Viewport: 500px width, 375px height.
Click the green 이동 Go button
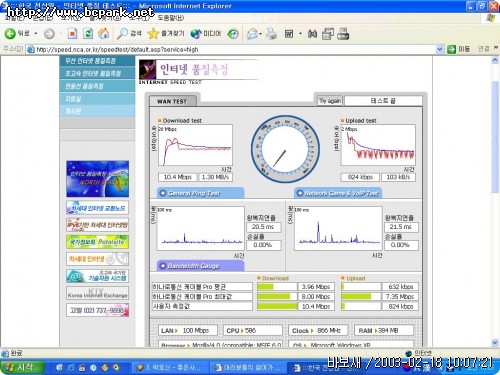(x=459, y=49)
